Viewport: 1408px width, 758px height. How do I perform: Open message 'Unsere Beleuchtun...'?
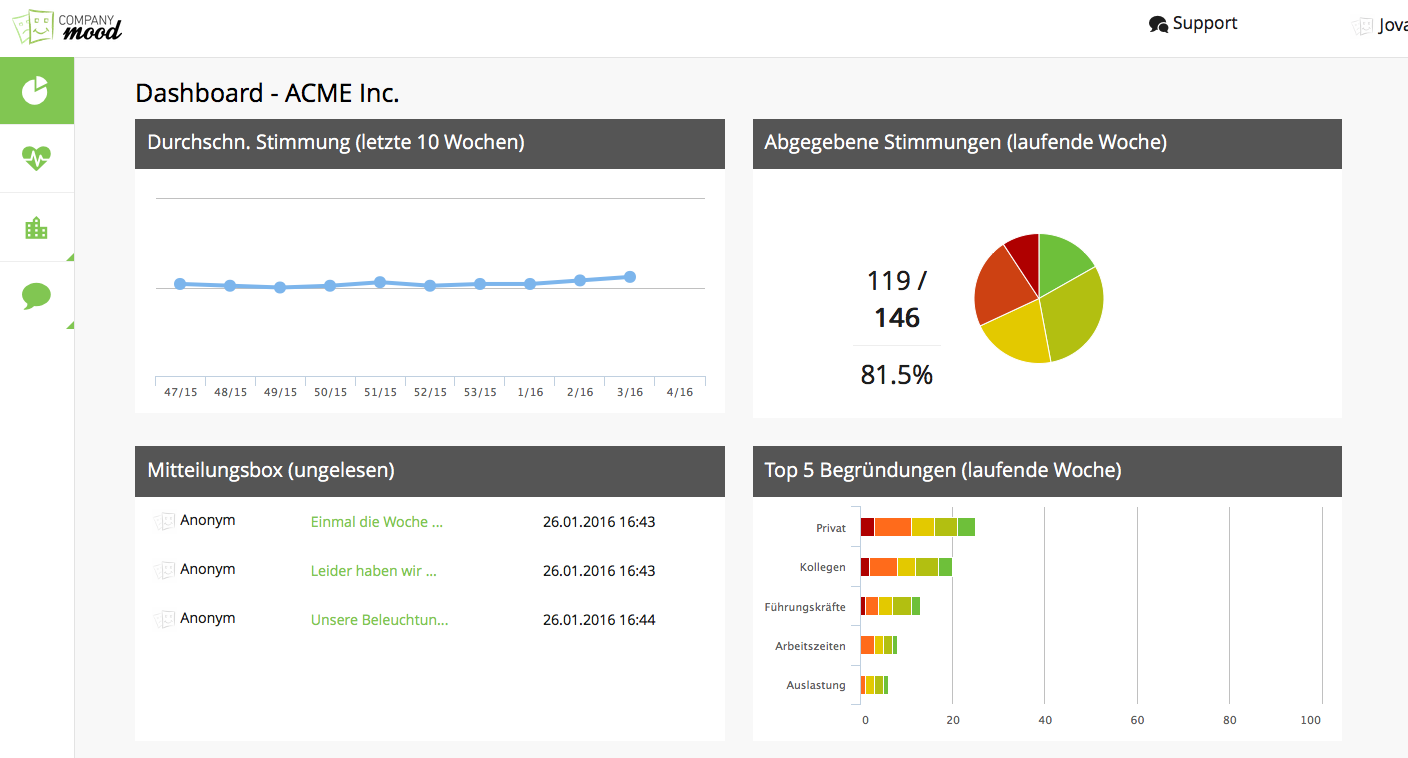coord(379,620)
